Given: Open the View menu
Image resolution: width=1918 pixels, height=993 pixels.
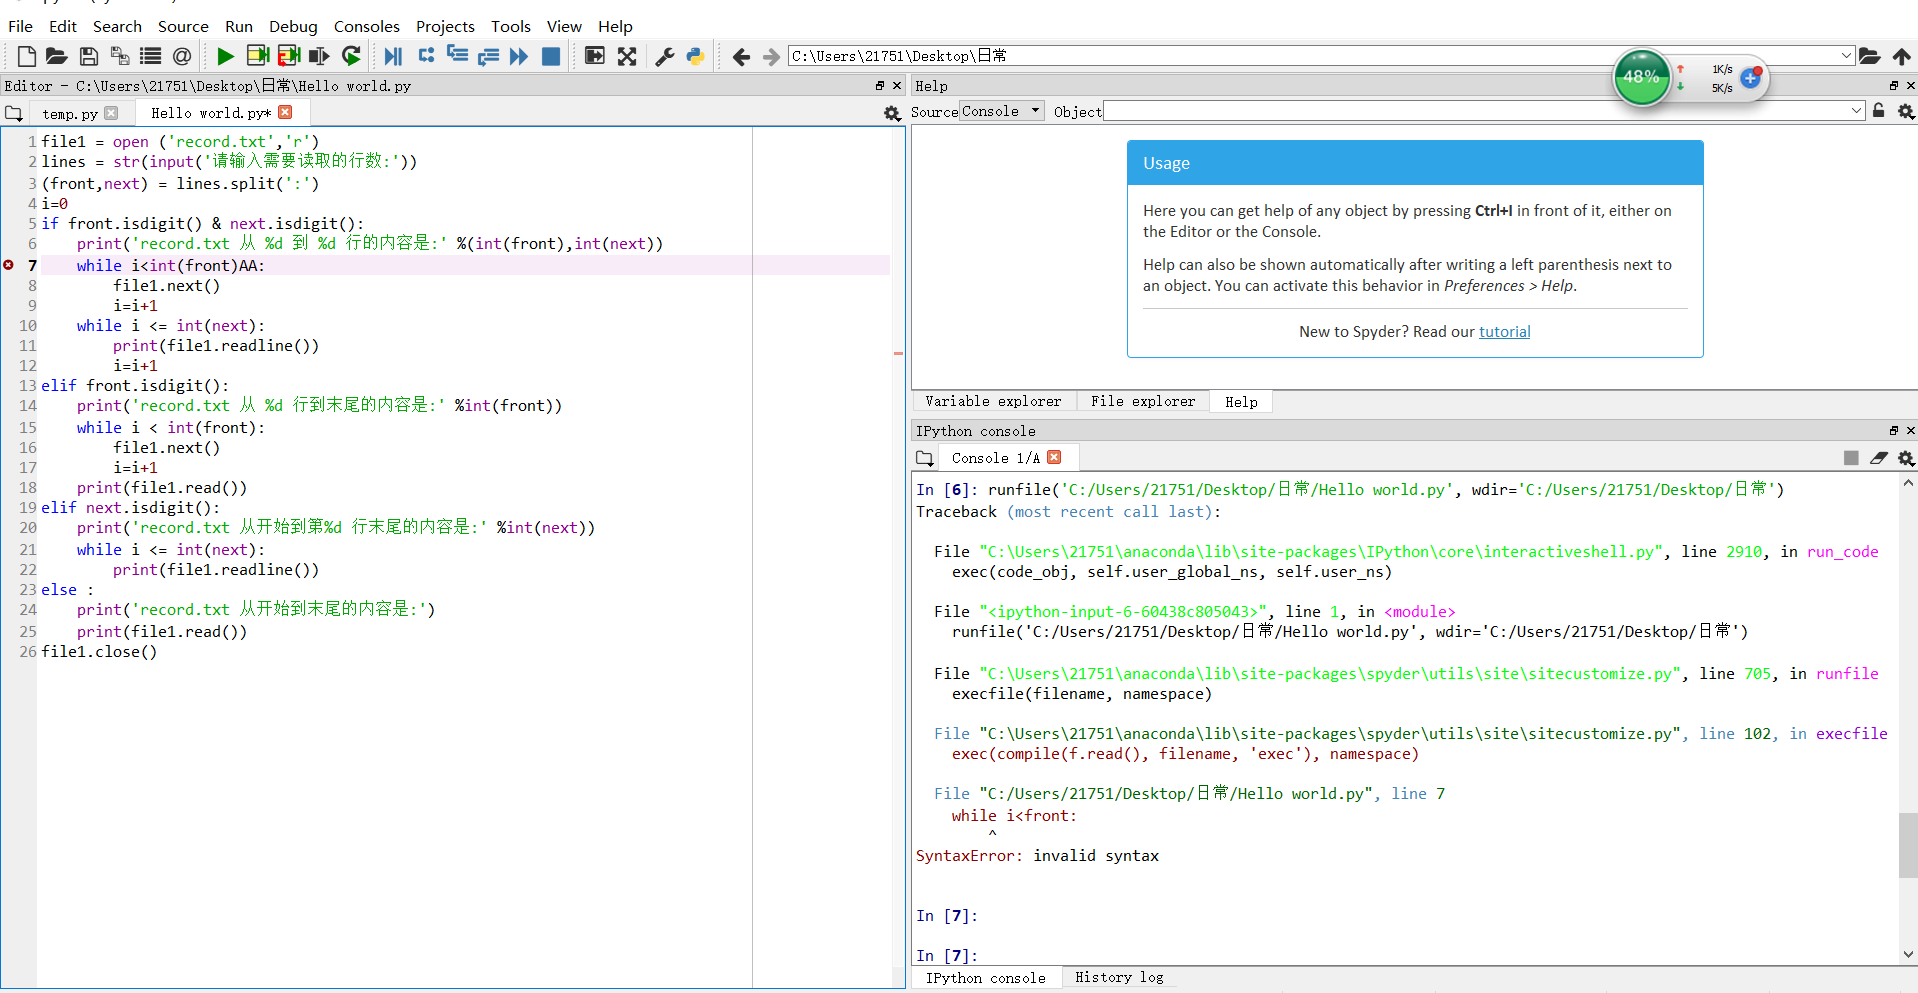Looking at the screenshot, I should [x=564, y=26].
